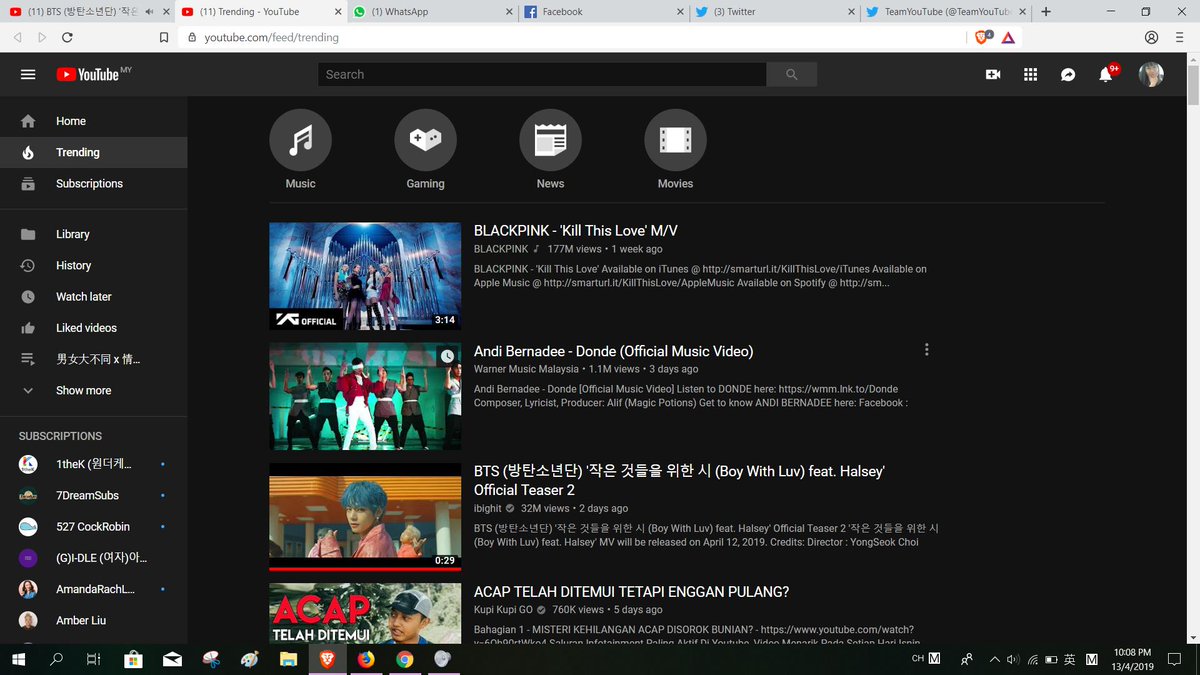Open the Windows Start menu

[18, 659]
